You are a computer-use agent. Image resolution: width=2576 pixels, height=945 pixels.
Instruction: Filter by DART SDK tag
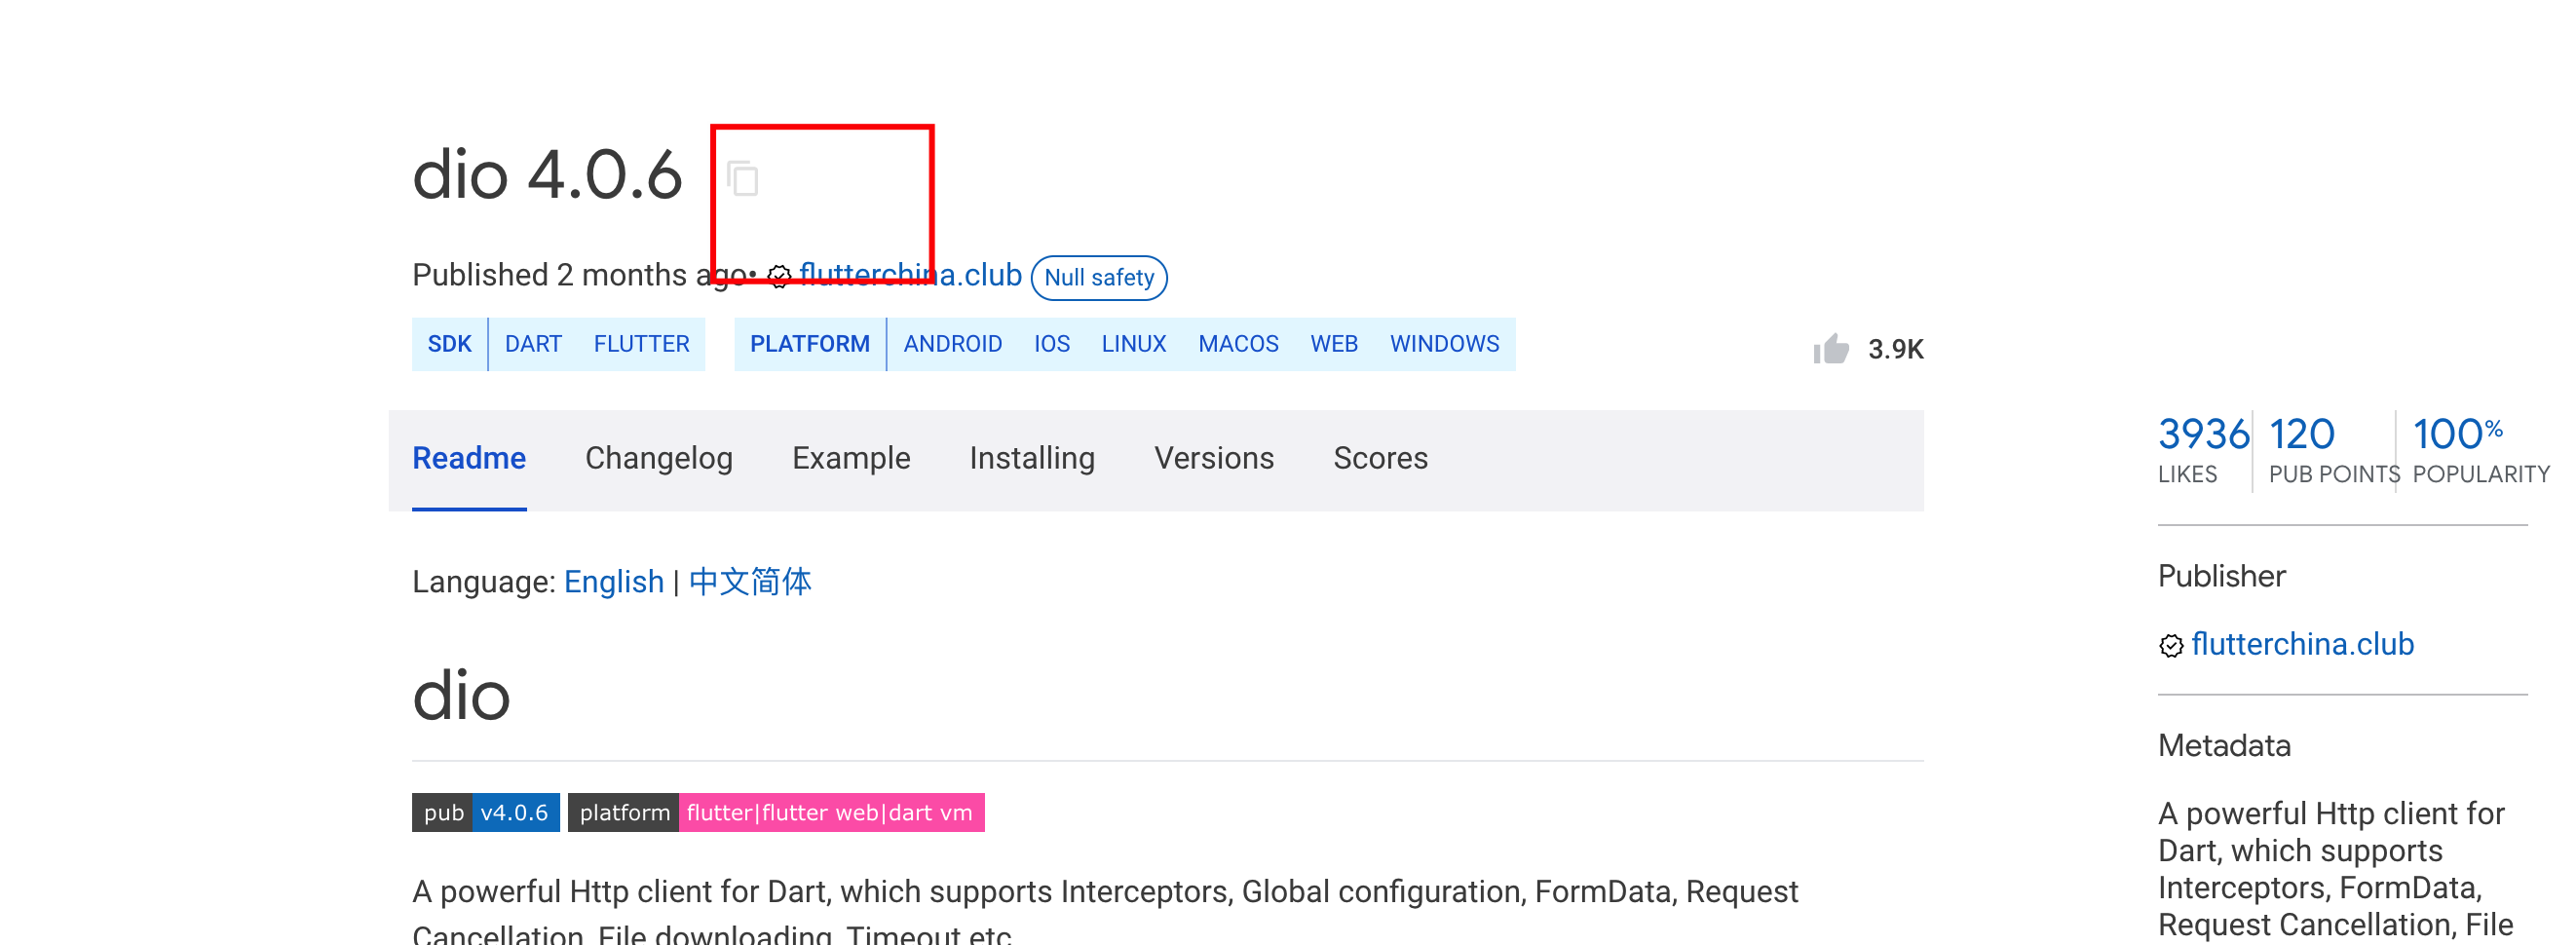(x=533, y=344)
